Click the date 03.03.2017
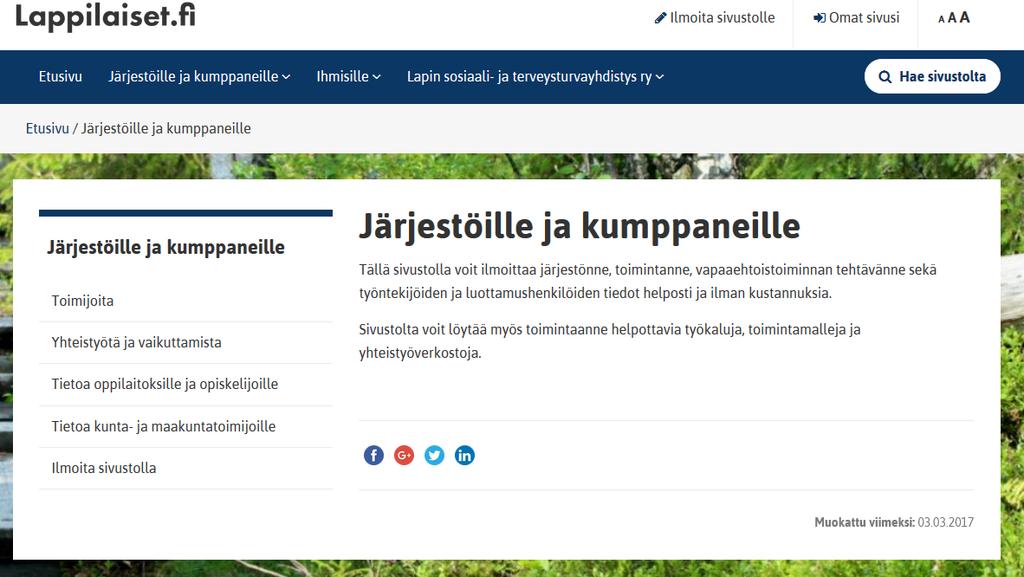This screenshot has width=1024, height=577. pos(946,522)
